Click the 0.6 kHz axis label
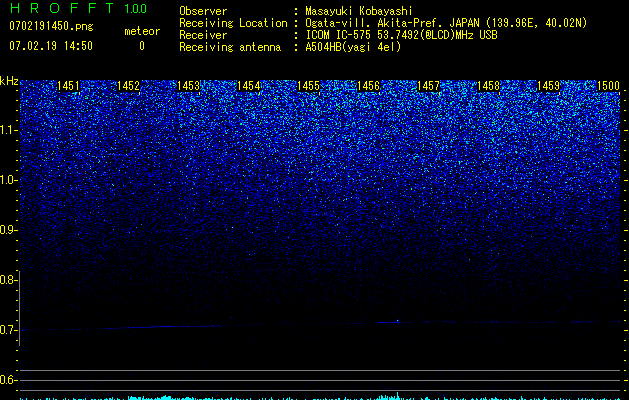The height and width of the screenshot is (400, 629). [8, 380]
